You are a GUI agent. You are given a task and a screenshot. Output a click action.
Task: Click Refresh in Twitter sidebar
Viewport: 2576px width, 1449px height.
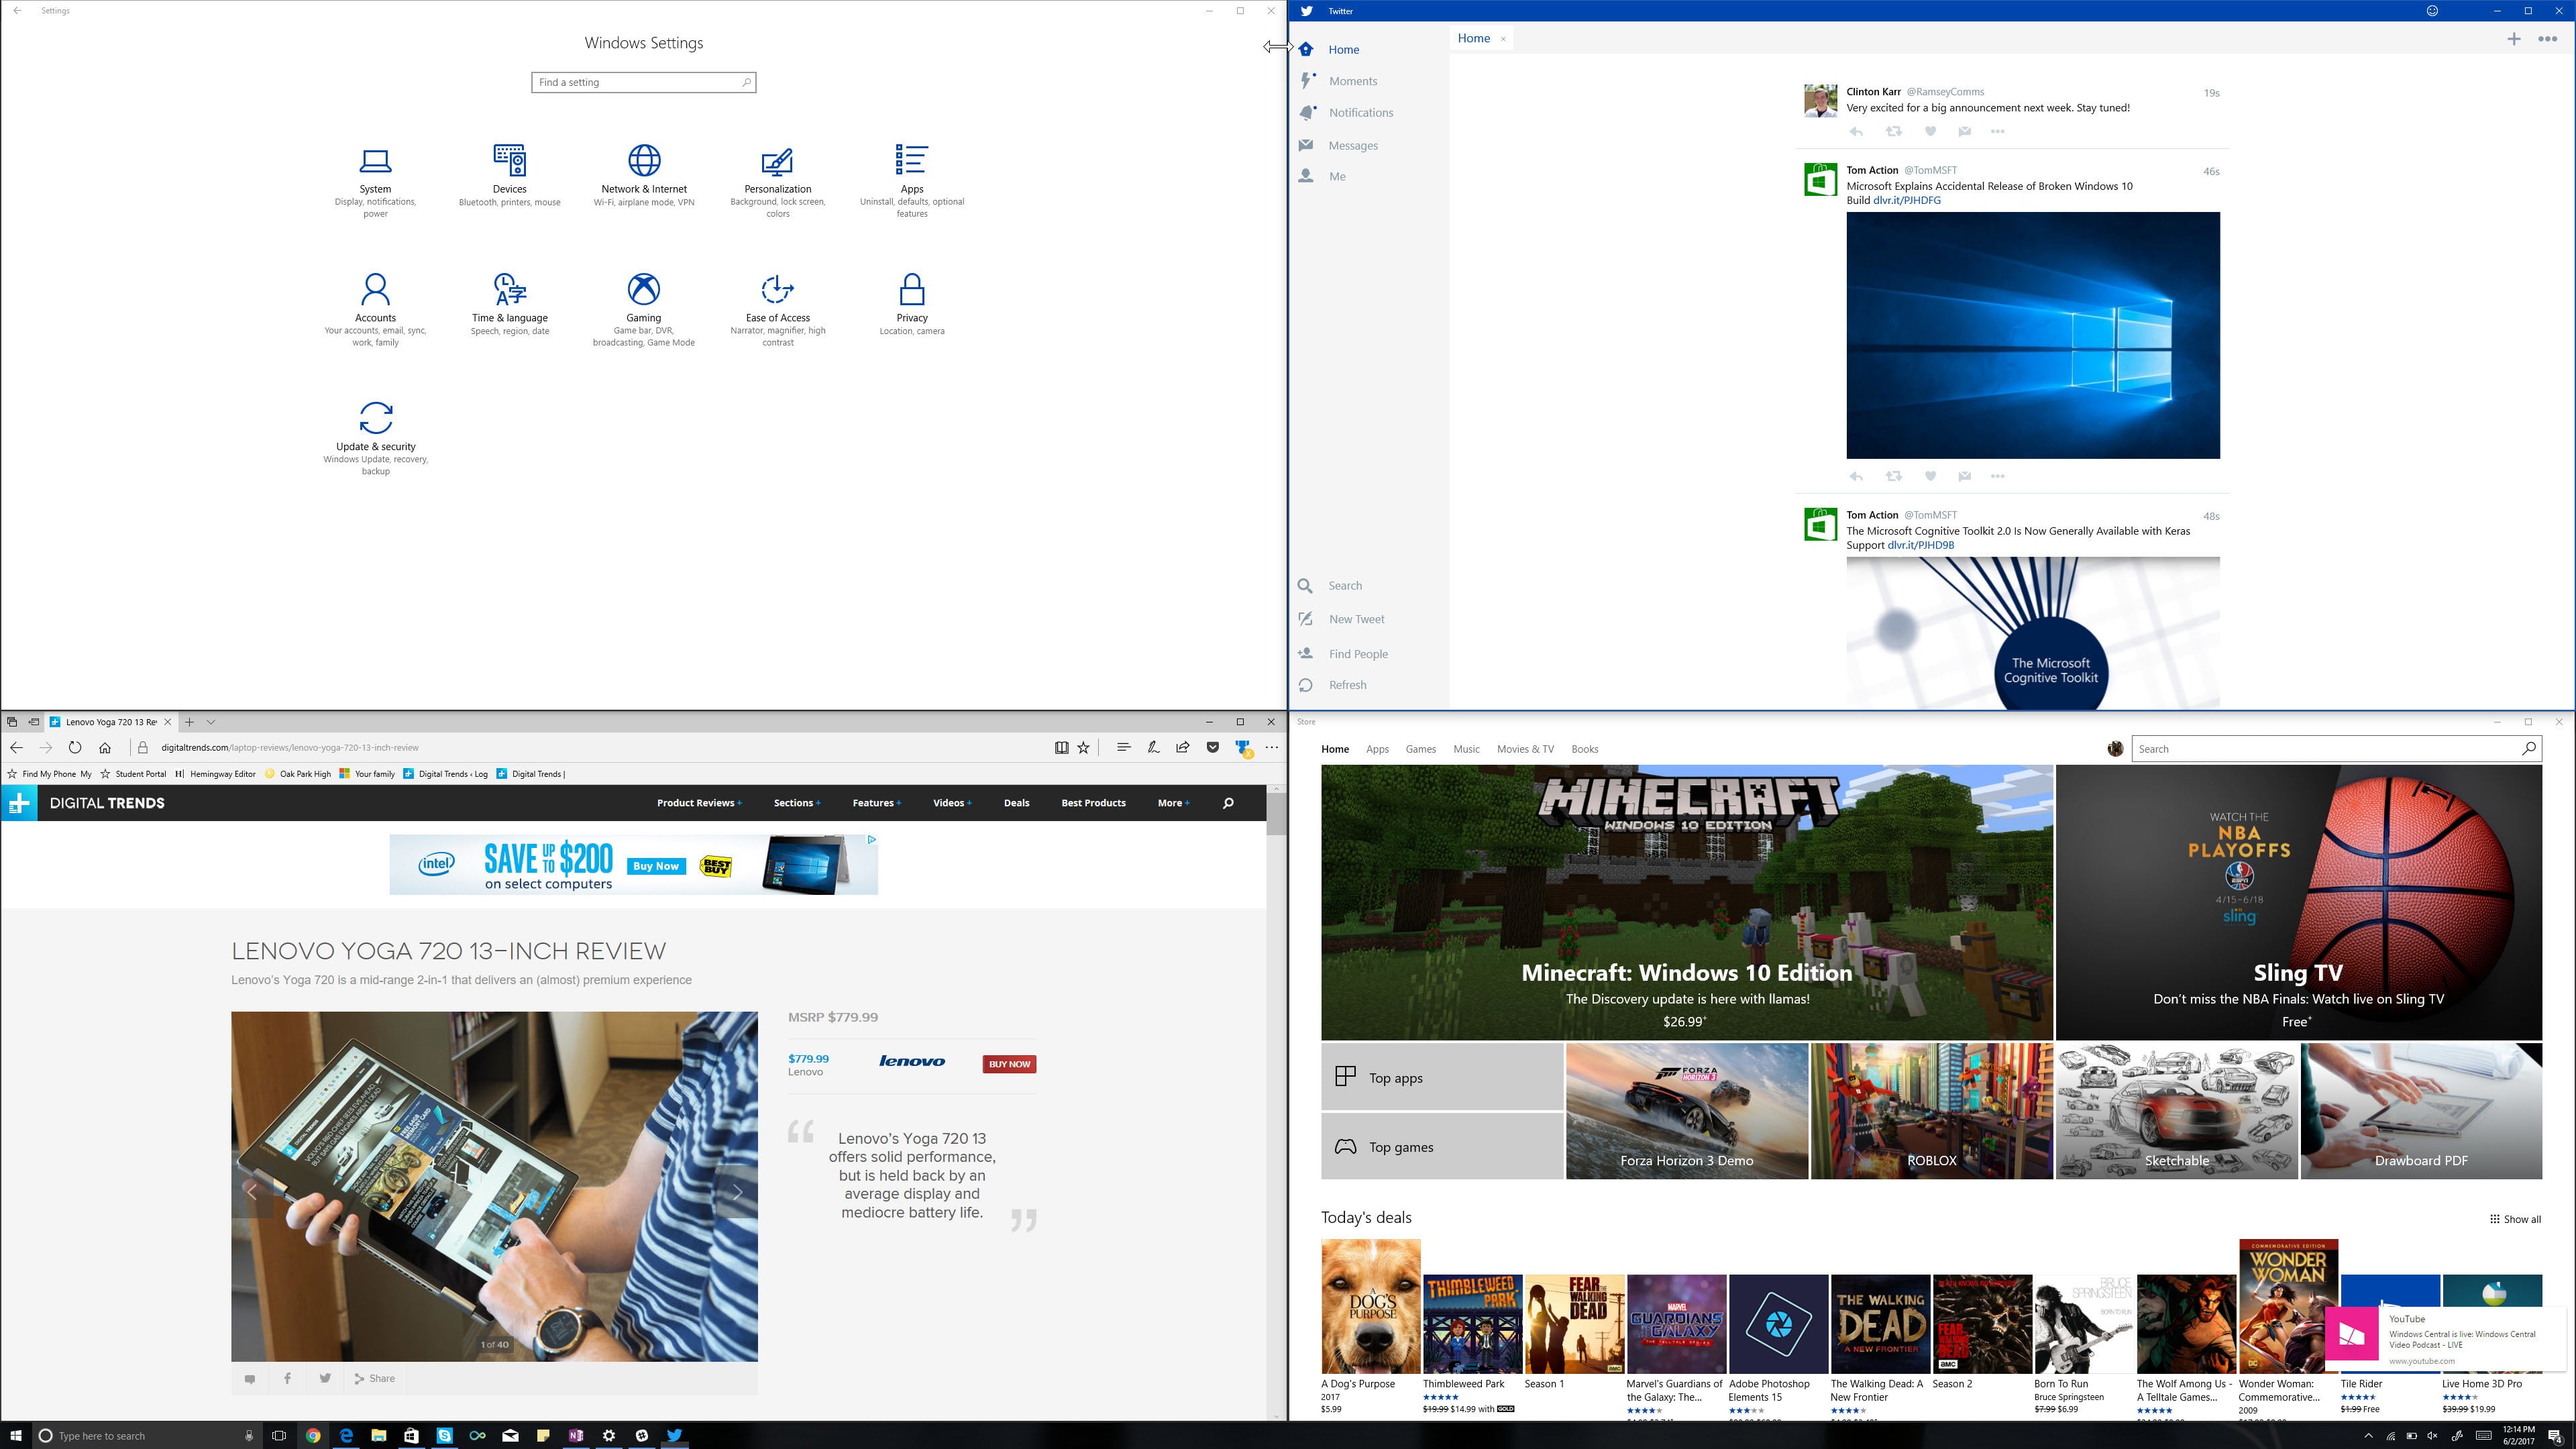click(1347, 685)
